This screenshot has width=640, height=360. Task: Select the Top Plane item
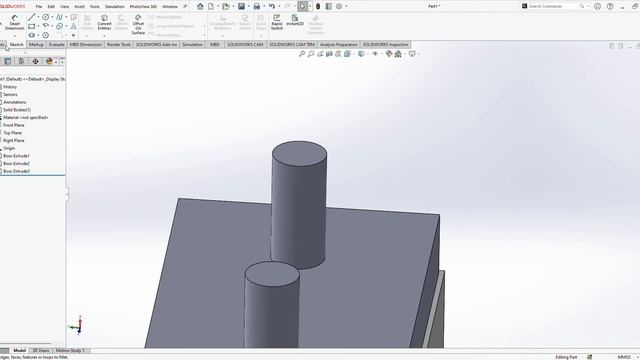[x=12, y=133]
